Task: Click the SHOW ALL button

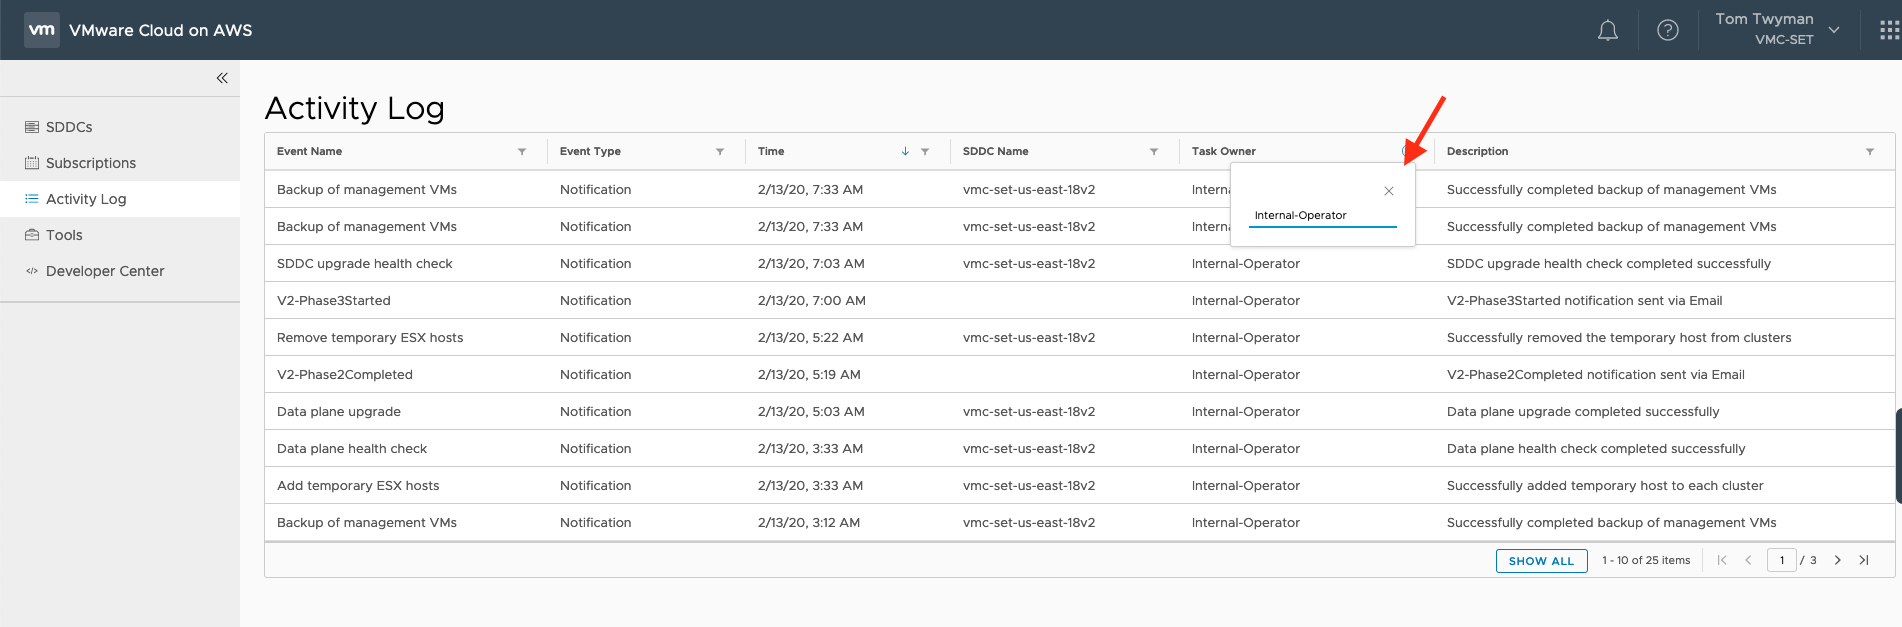Action: pos(1541,561)
